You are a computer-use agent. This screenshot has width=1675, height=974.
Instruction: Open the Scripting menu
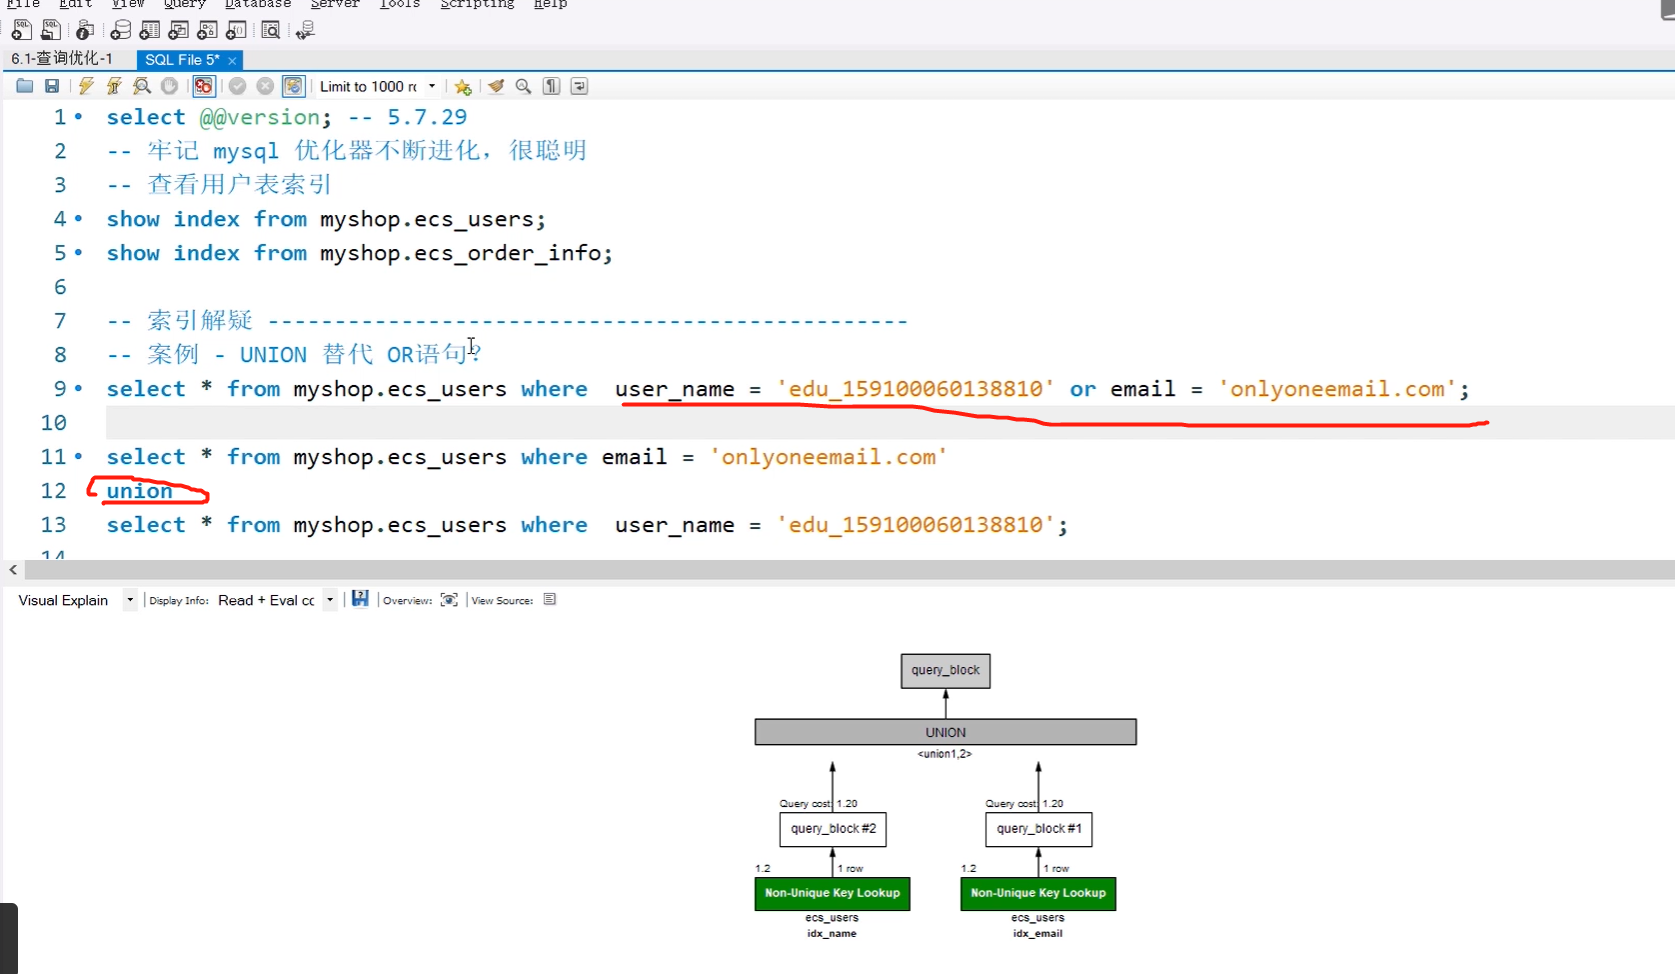(478, 4)
